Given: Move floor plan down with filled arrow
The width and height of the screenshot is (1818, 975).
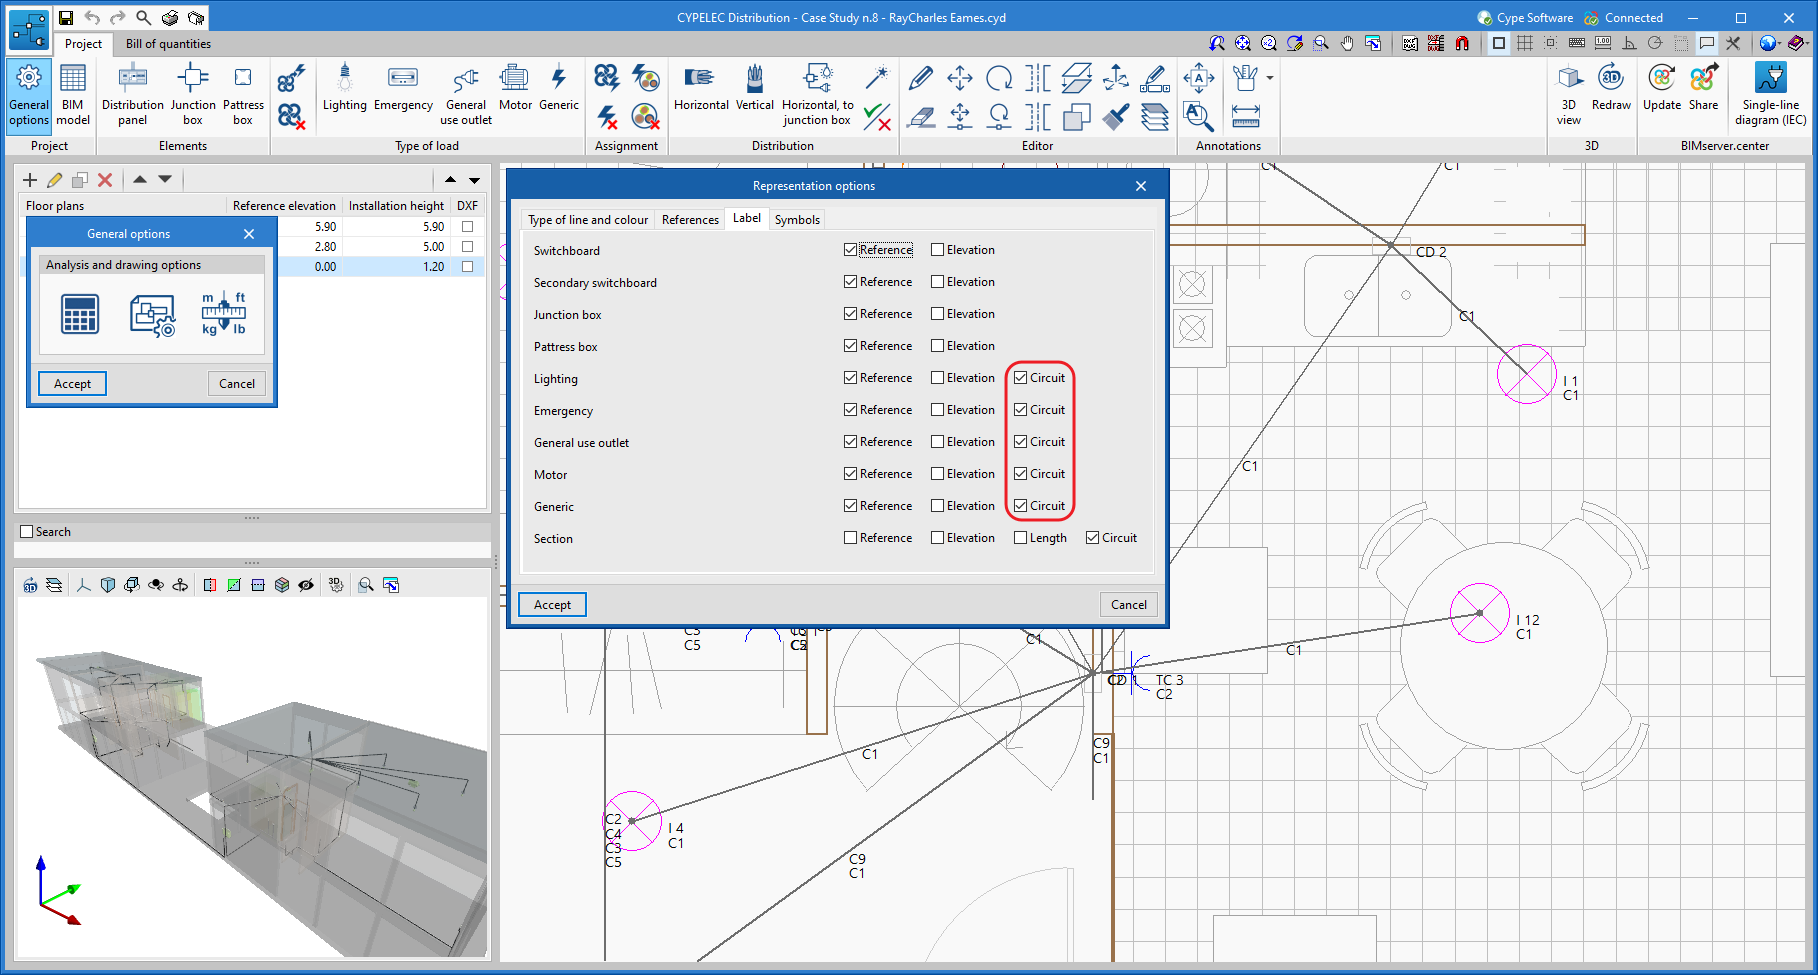Looking at the screenshot, I should pyautogui.click(x=165, y=180).
